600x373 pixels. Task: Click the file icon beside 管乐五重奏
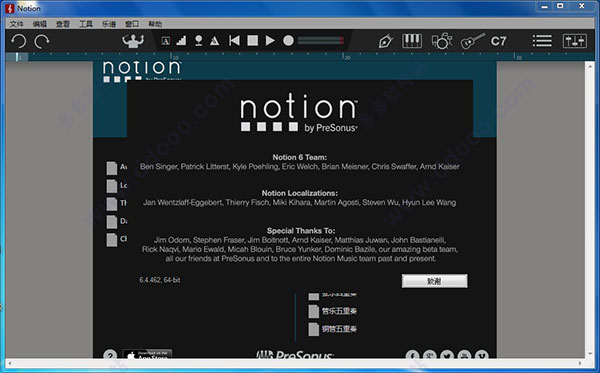313,311
